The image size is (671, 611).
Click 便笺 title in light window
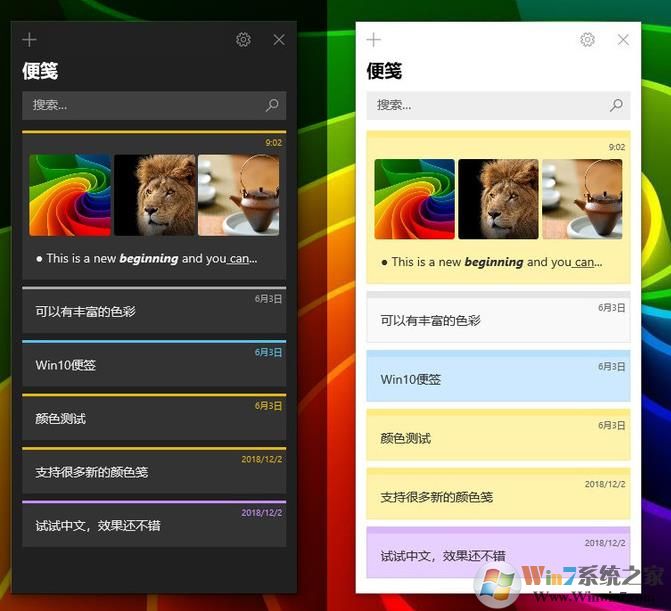point(384,71)
